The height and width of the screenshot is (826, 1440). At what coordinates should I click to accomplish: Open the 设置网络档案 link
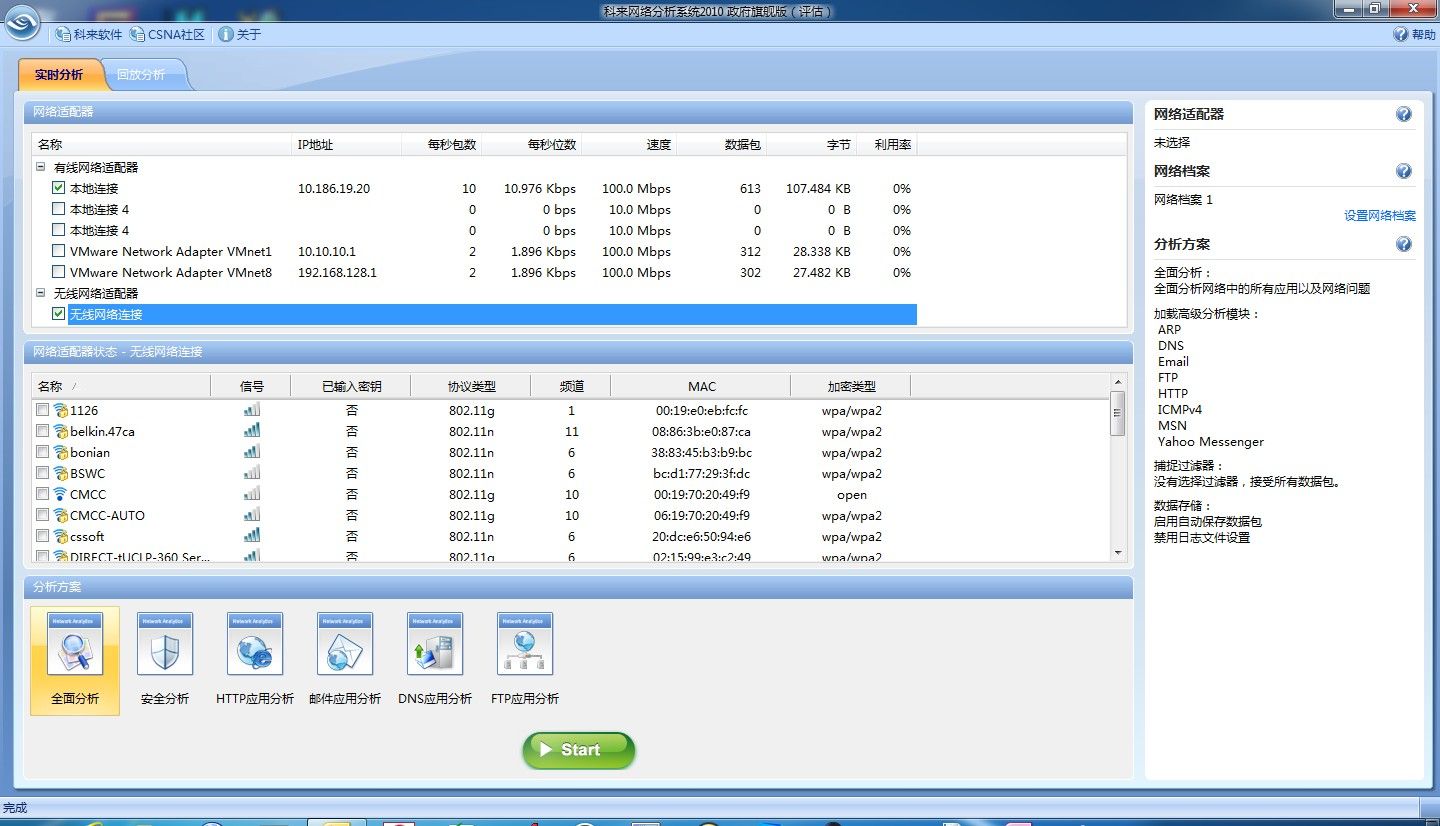tap(1379, 216)
